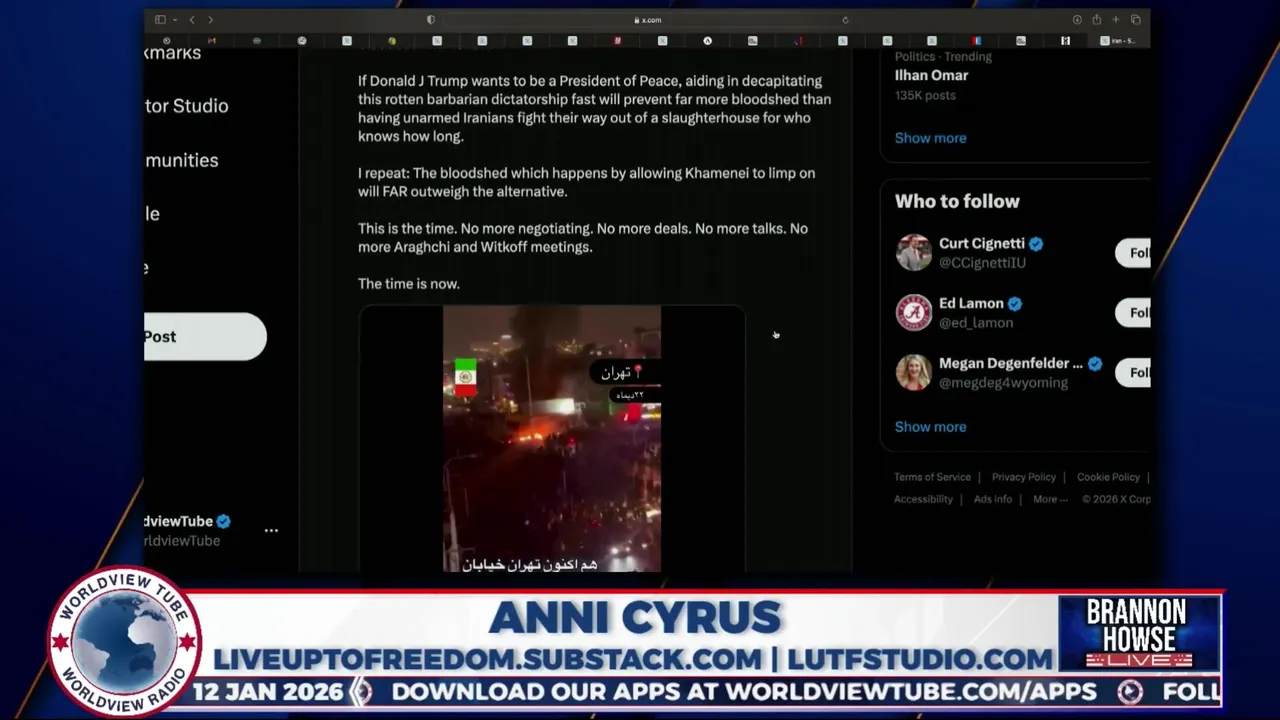Switch to the active Iran tab
The height and width of the screenshot is (720, 1280).
tap(1118, 41)
